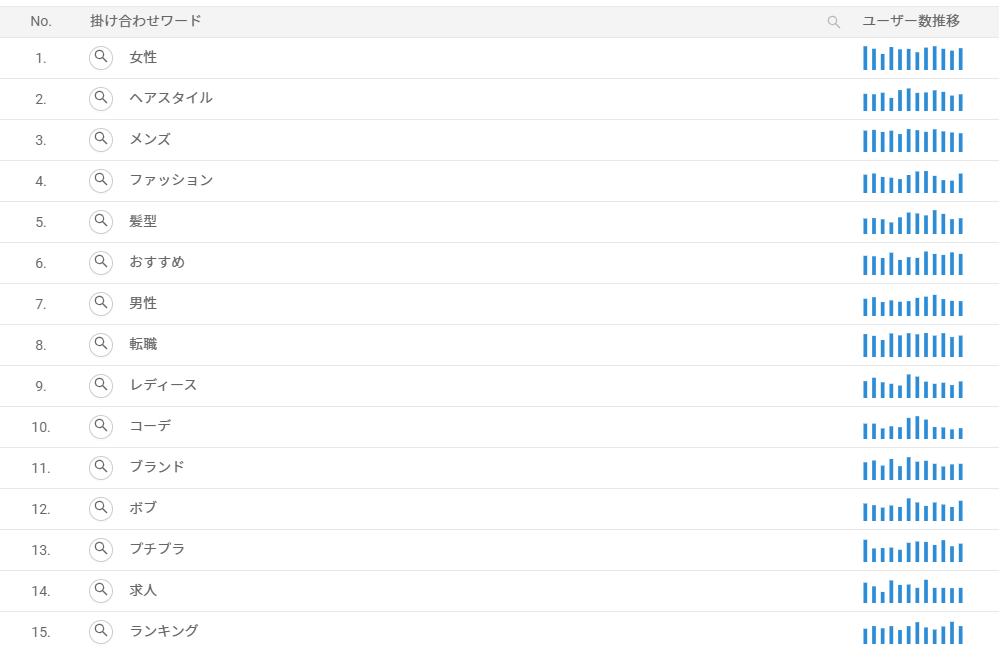
Task: Select the ボブ keyword text
Action: pyautogui.click(x=143, y=508)
